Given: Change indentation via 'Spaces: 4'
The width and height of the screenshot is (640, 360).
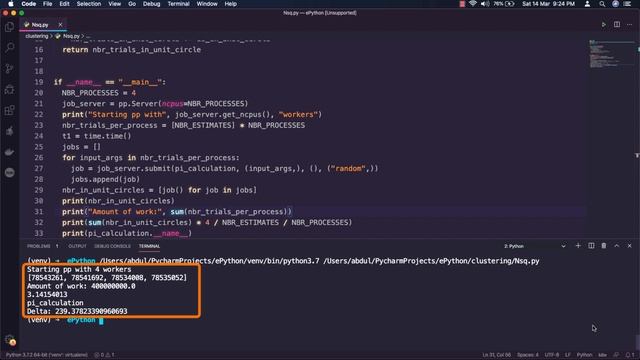Looking at the screenshot, I should [x=528, y=355].
